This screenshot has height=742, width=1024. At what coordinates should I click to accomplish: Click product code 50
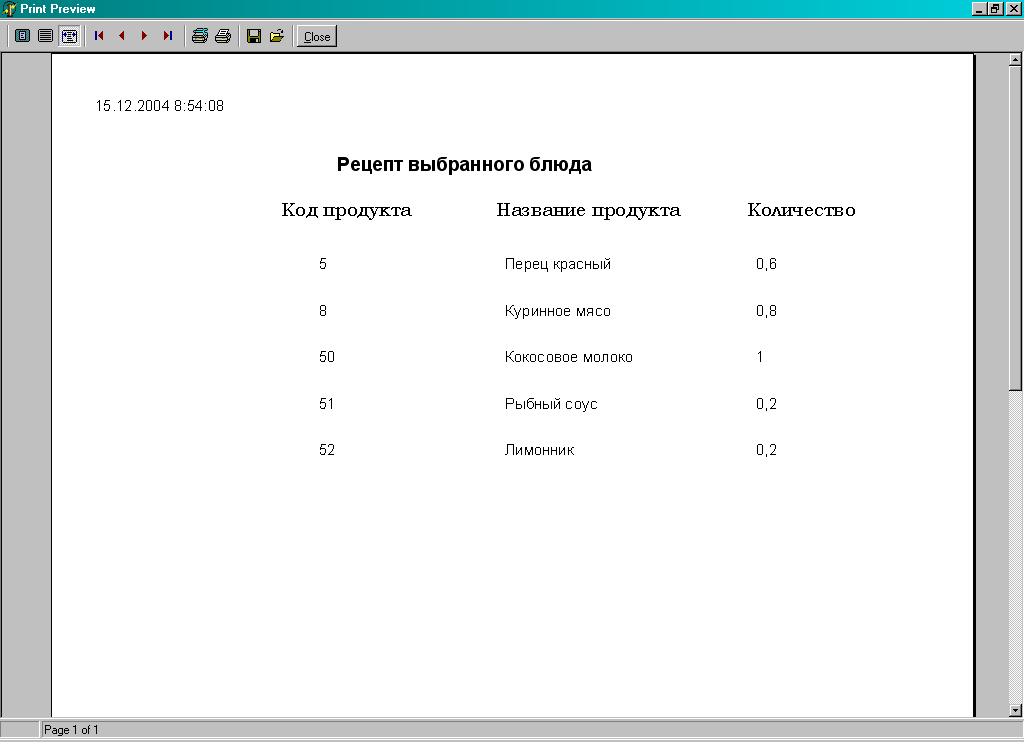(327, 357)
